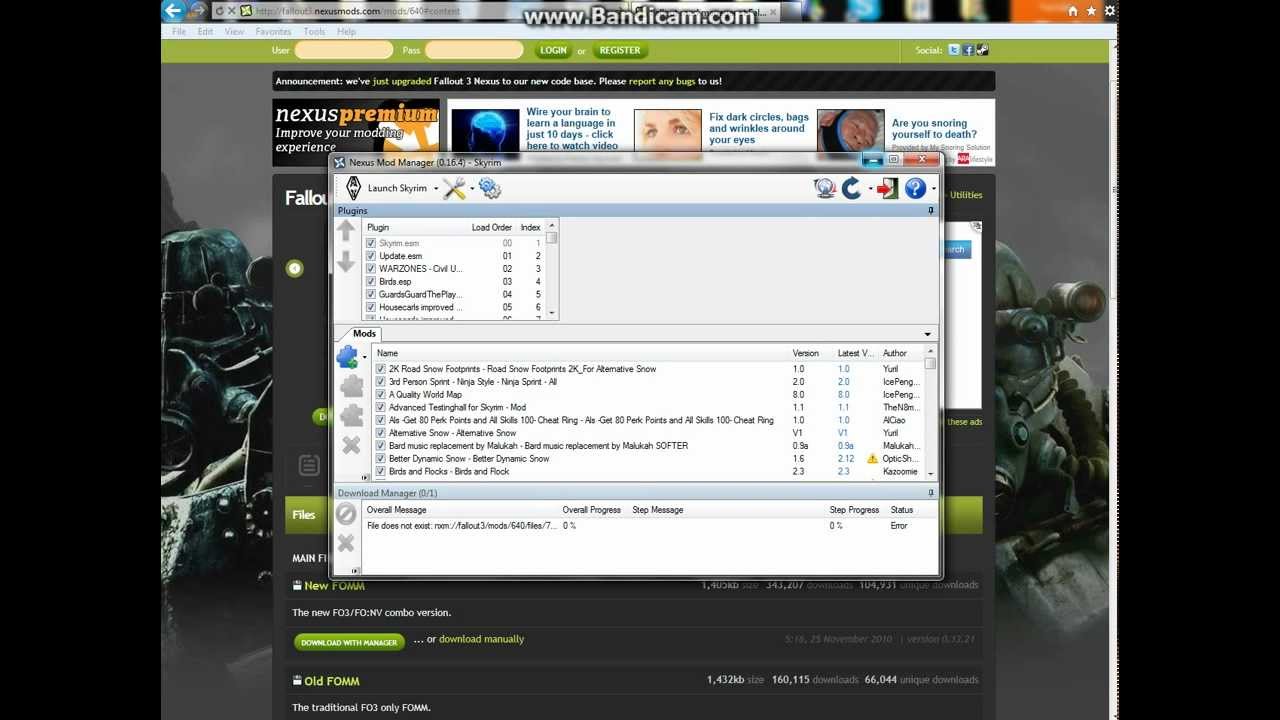Click the blue puzzle add mod icon

[x=347, y=356]
